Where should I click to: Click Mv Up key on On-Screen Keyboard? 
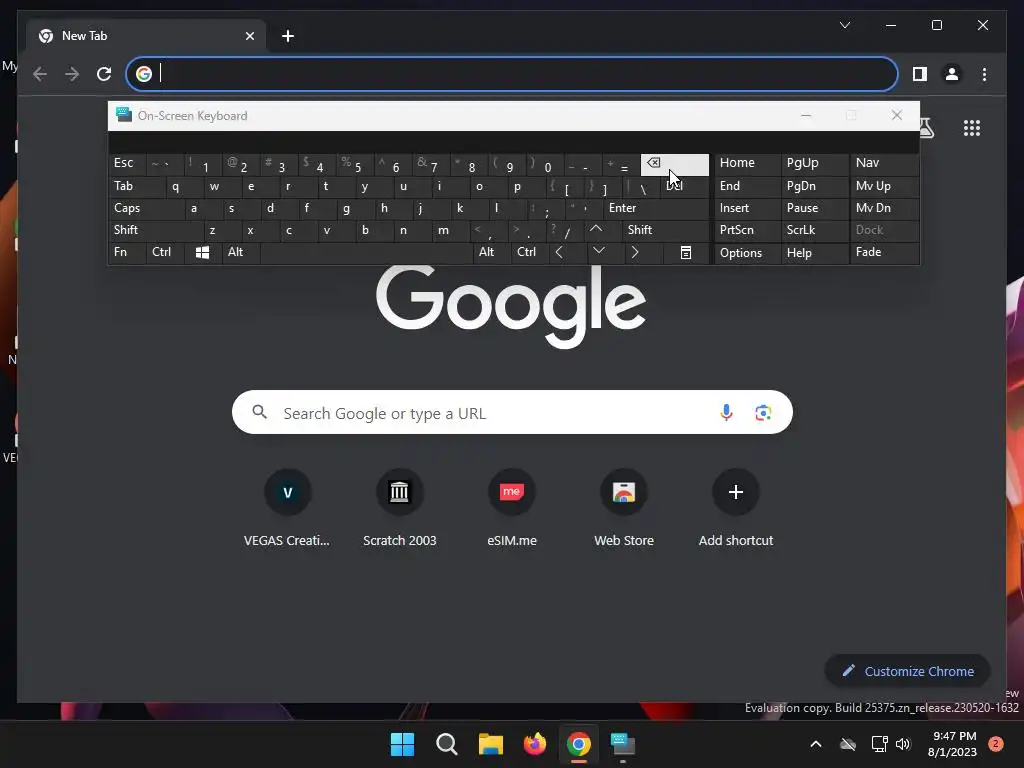(884, 187)
